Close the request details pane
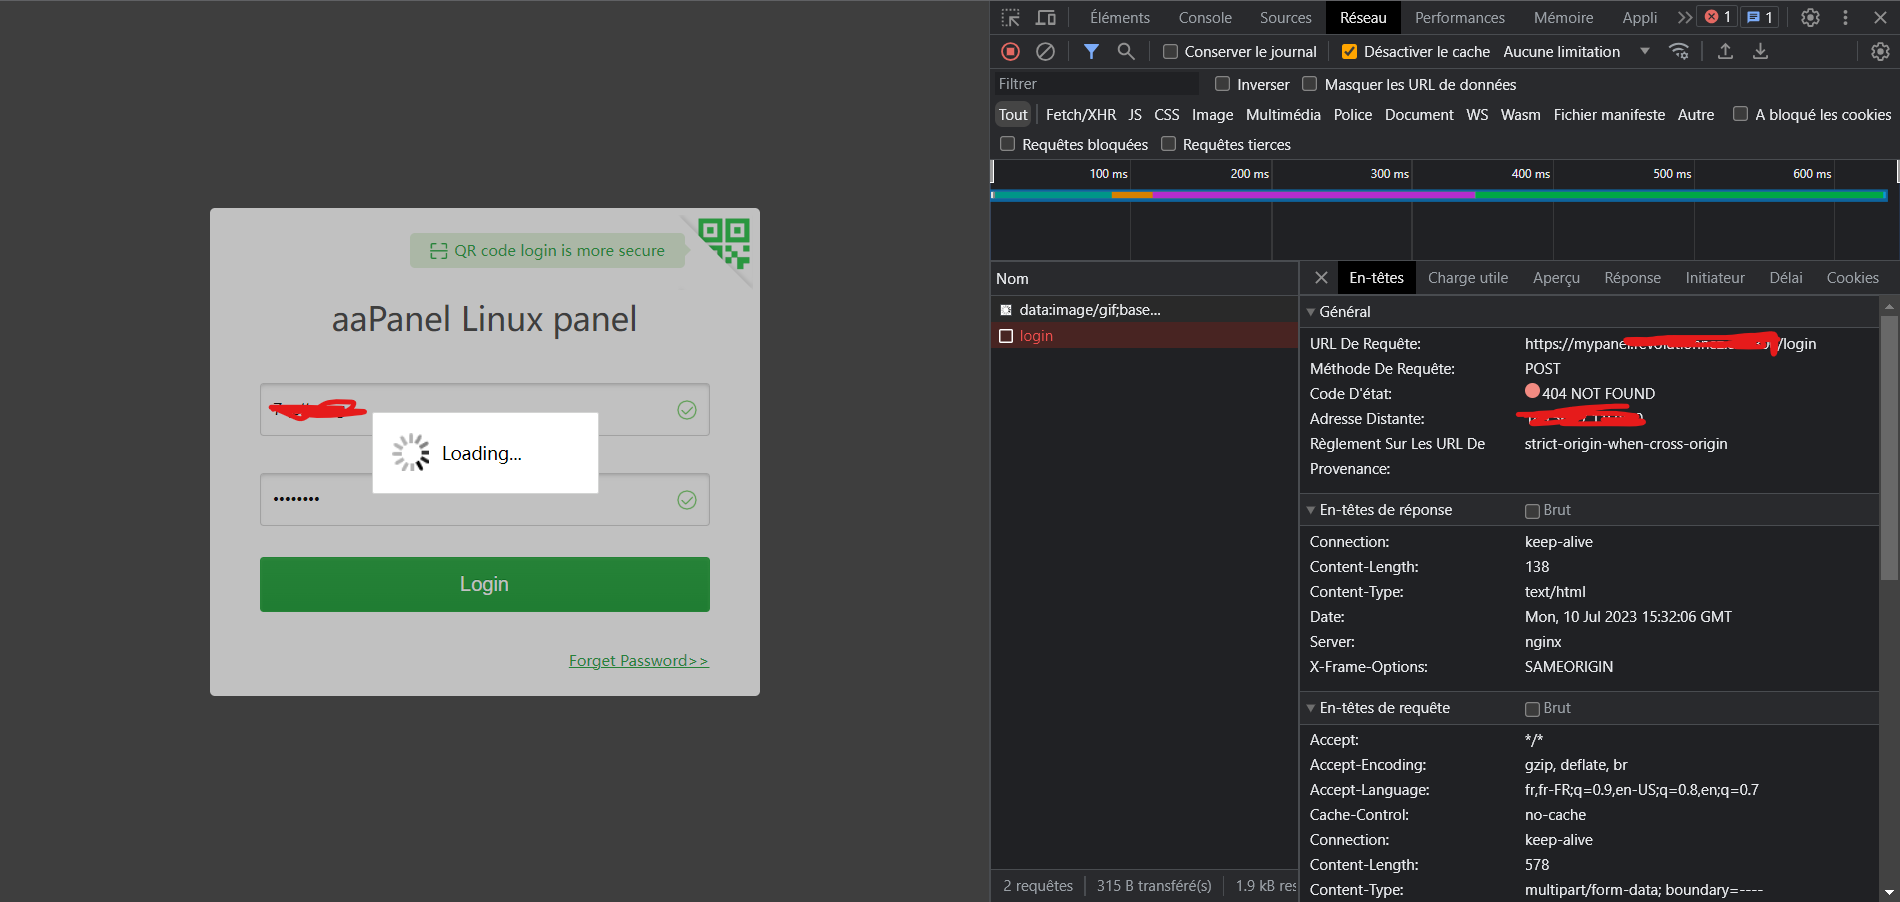Image resolution: width=1900 pixels, height=902 pixels. [1321, 278]
